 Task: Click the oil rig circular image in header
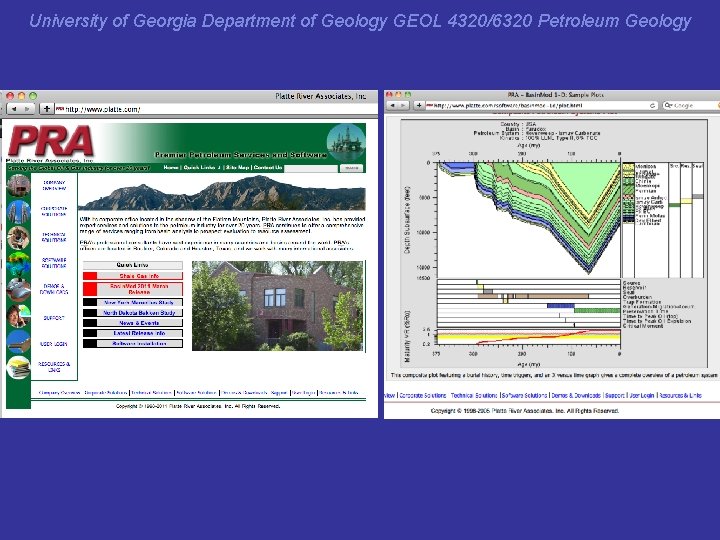(x=346, y=141)
